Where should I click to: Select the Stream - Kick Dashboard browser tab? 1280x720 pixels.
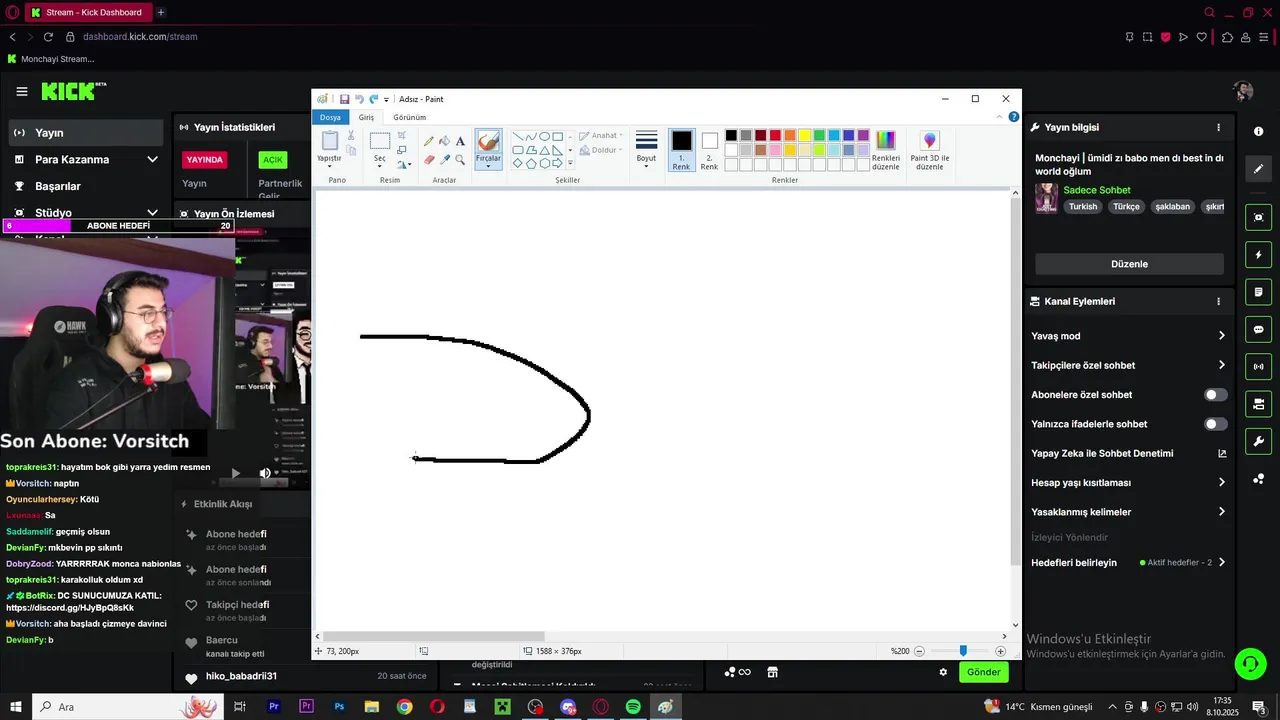click(86, 12)
